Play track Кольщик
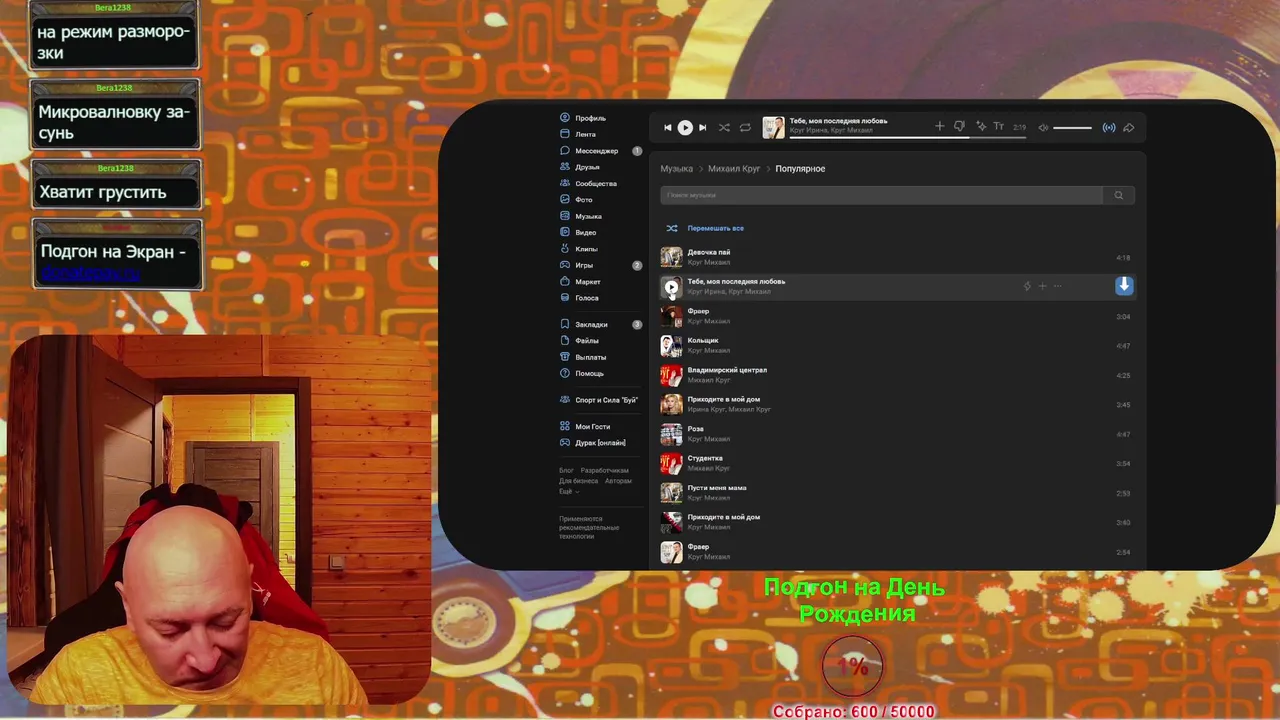The width and height of the screenshot is (1280, 720). 897,346
